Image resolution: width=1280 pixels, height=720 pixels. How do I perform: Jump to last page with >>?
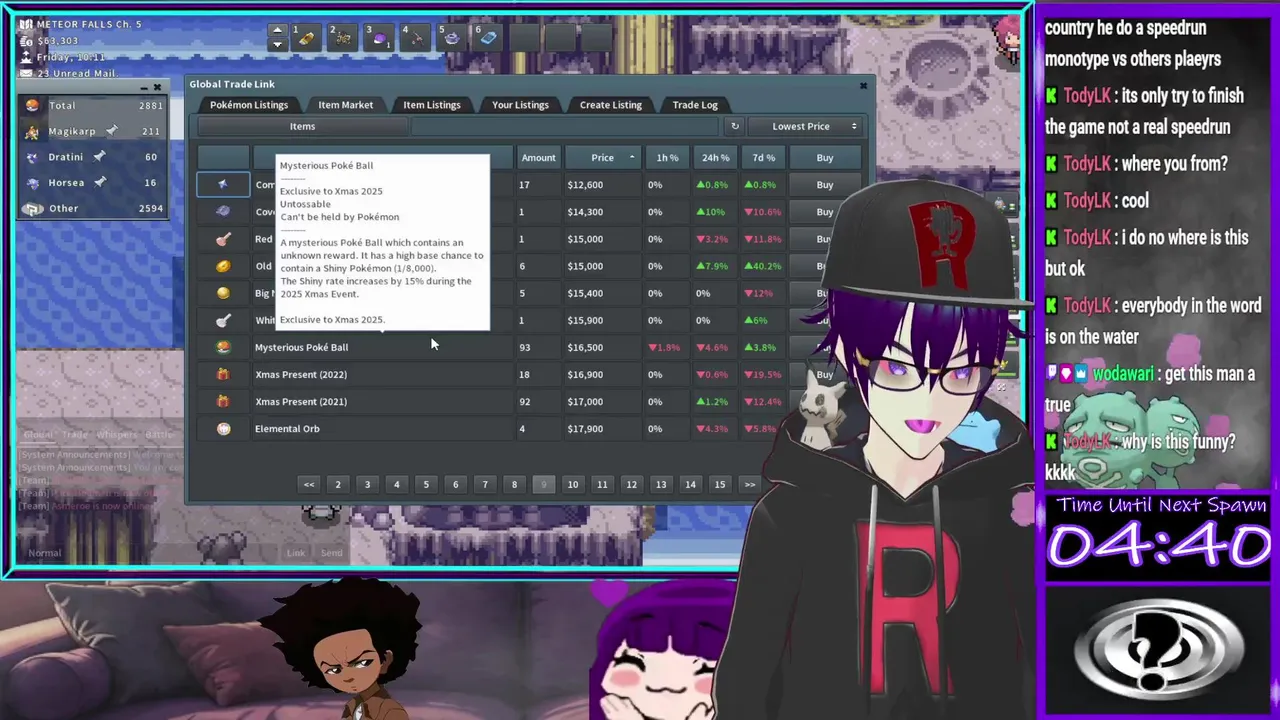749,485
